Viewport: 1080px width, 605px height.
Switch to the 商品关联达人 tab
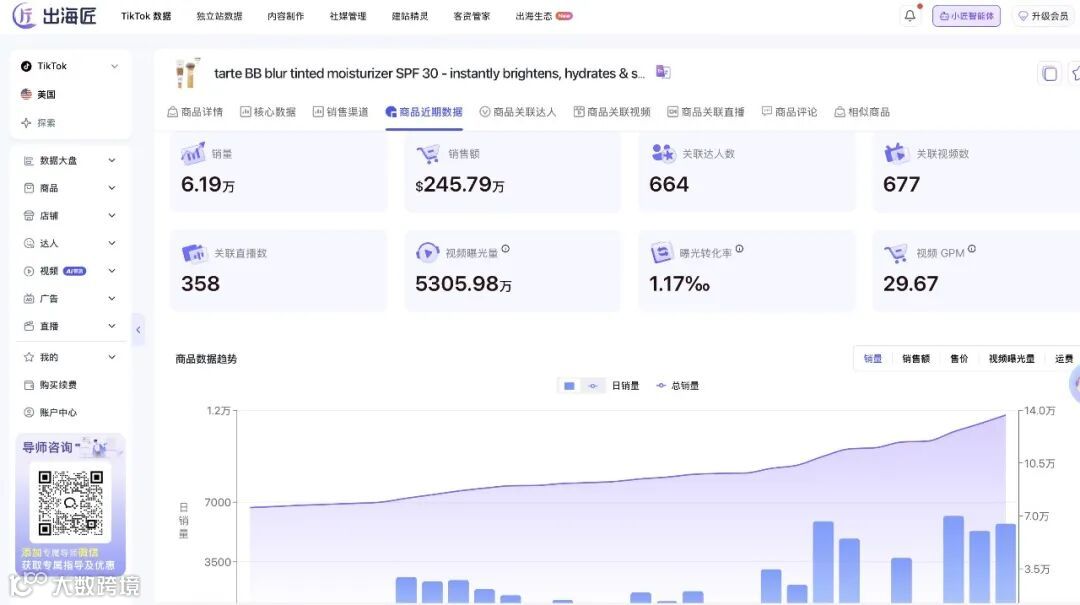tap(517, 112)
